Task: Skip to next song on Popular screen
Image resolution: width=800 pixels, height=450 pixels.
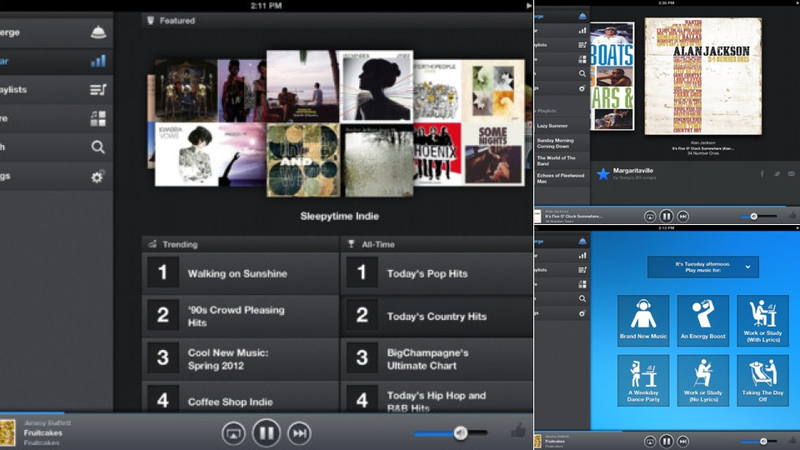Action: tap(299, 433)
